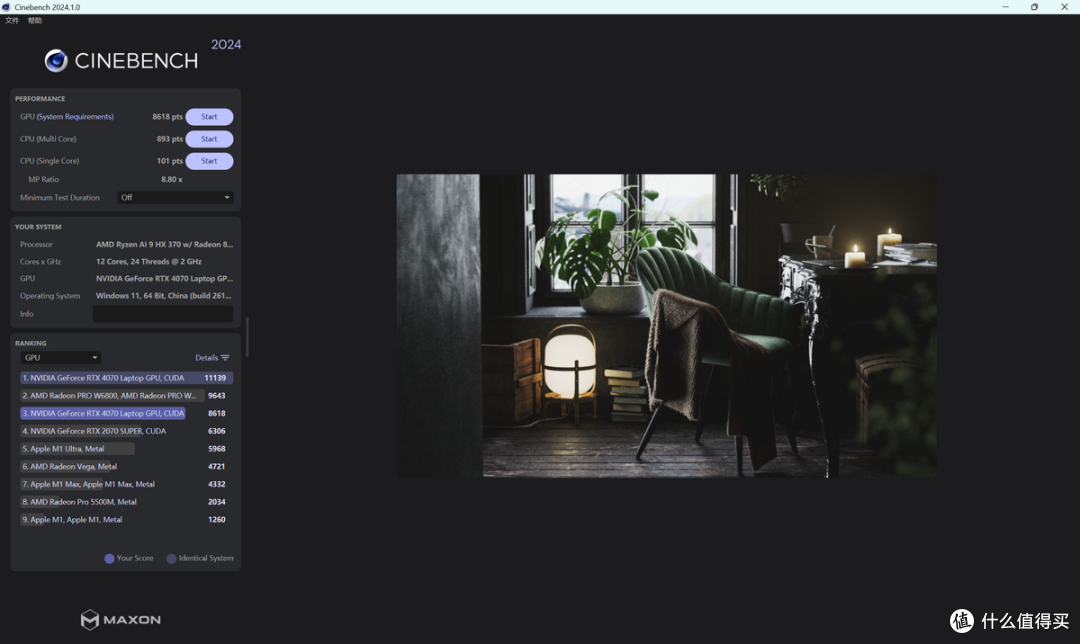The image size is (1080, 644).
Task: Click the CPU Multi Core score 893 pts
Action: 169,138
